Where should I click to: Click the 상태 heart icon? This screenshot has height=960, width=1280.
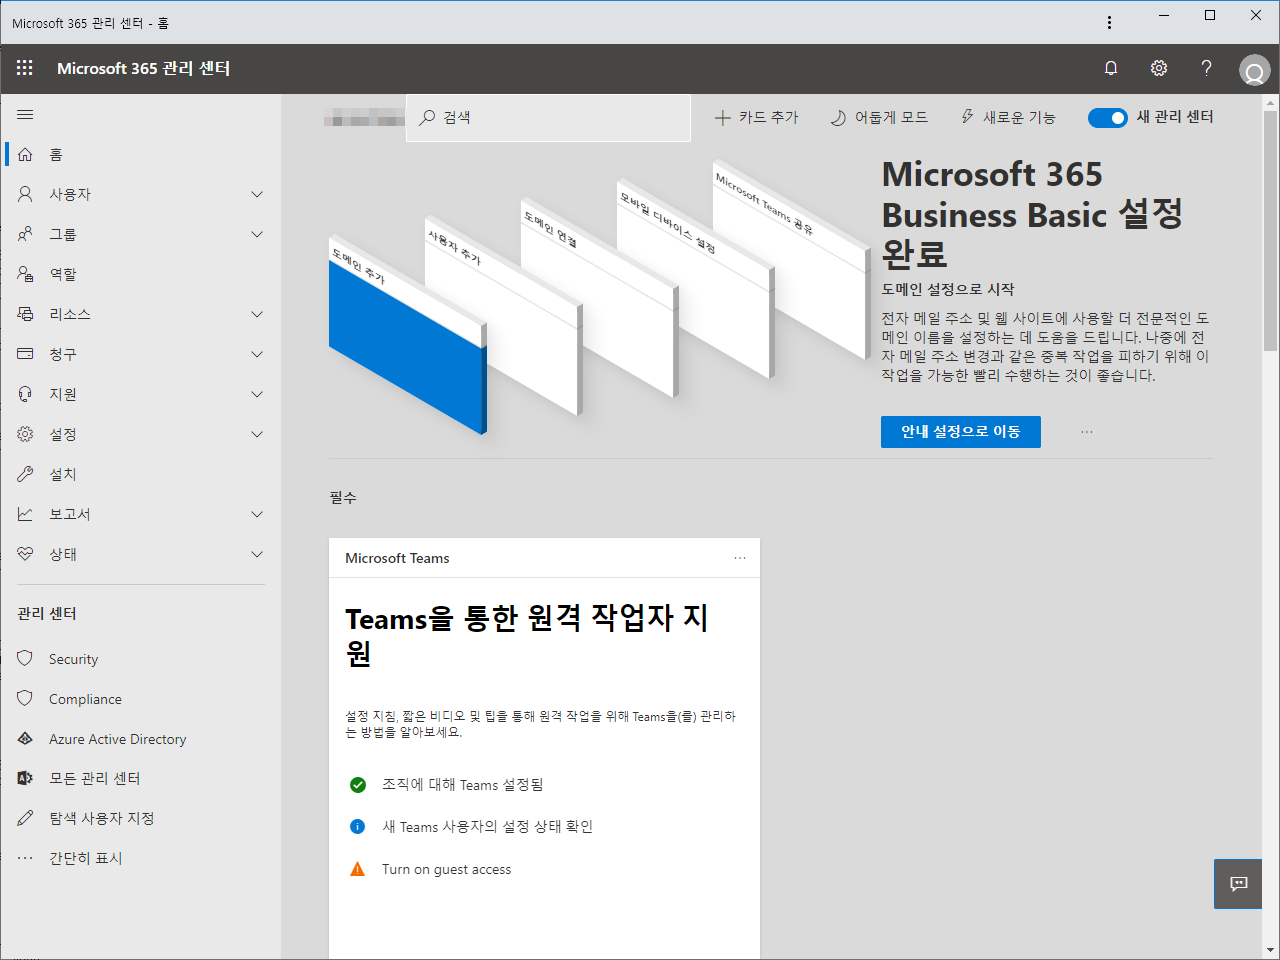[25, 554]
